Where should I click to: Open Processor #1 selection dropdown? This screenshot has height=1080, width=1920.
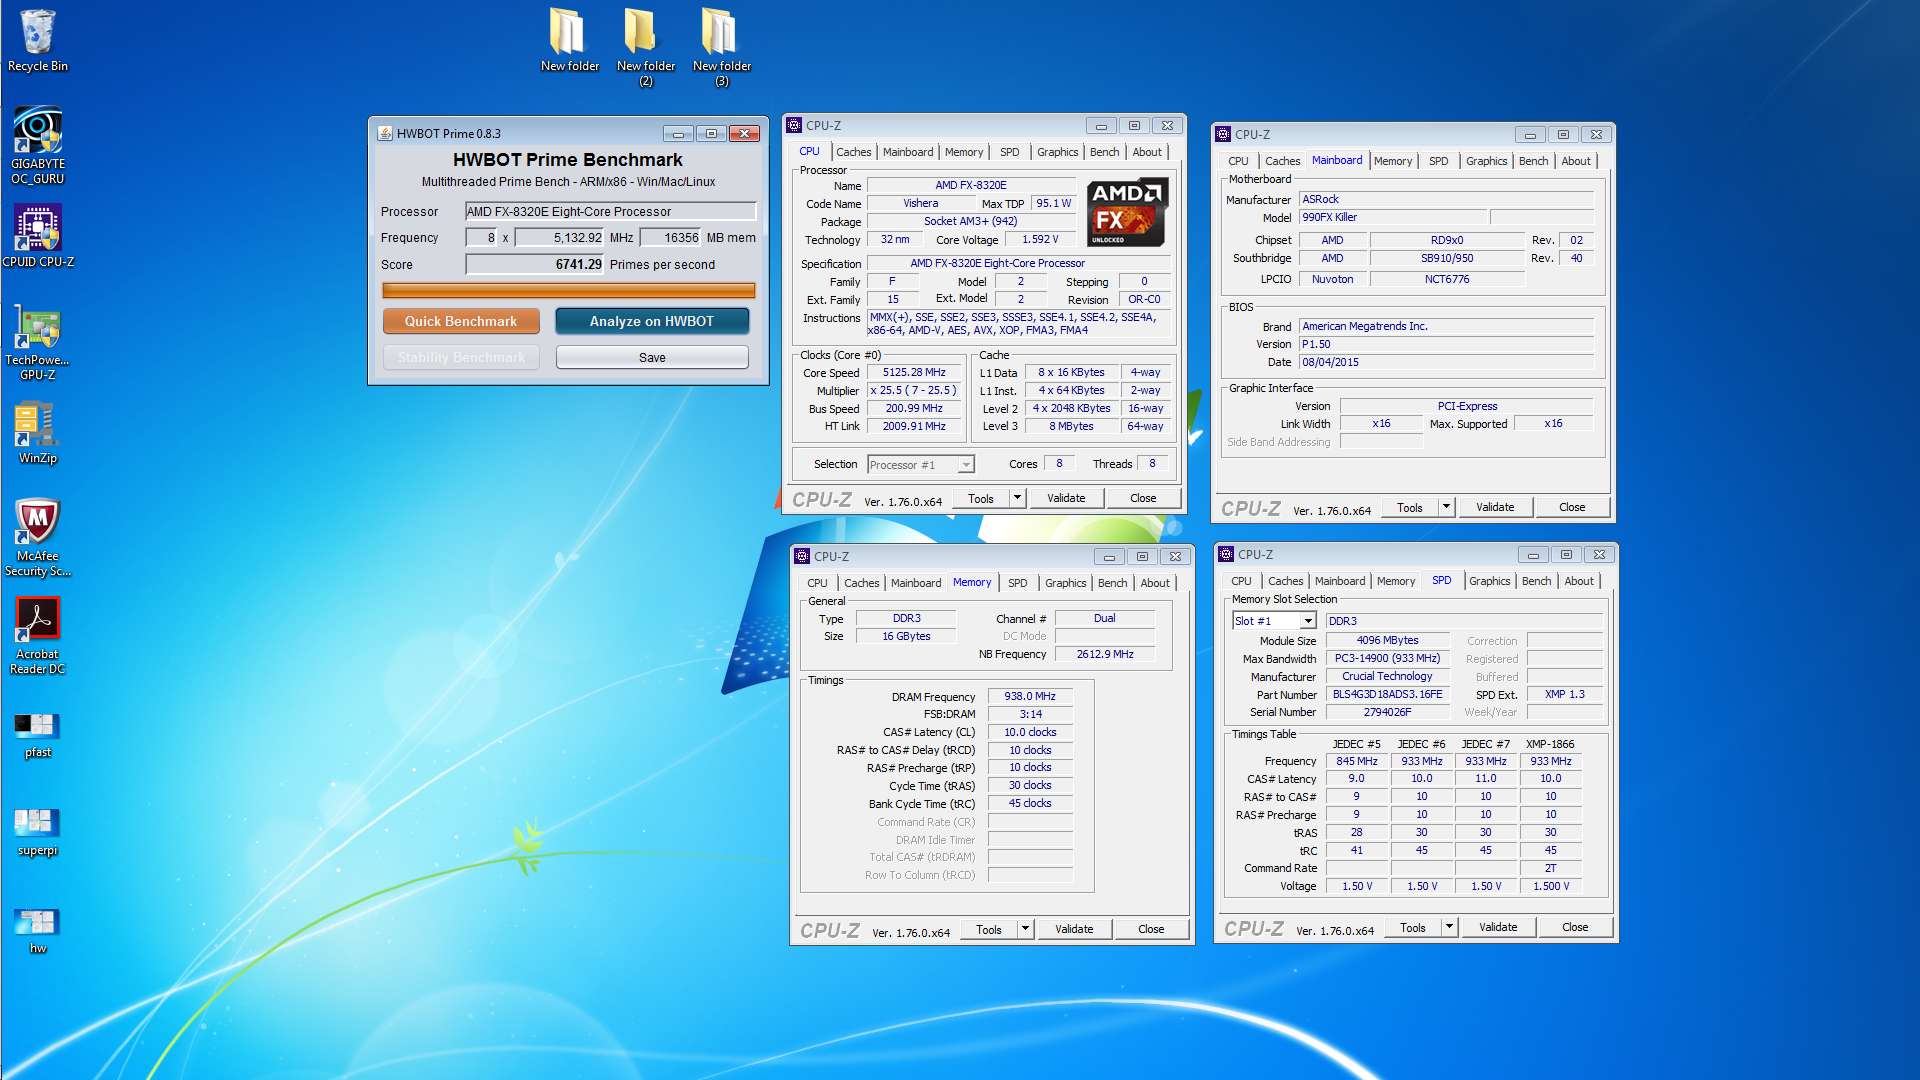click(x=921, y=465)
